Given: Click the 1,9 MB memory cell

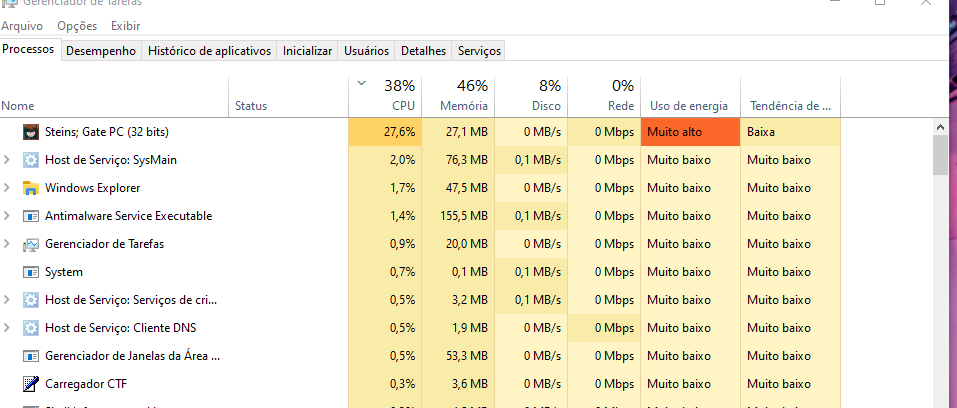Looking at the screenshot, I should click(458, 328).
